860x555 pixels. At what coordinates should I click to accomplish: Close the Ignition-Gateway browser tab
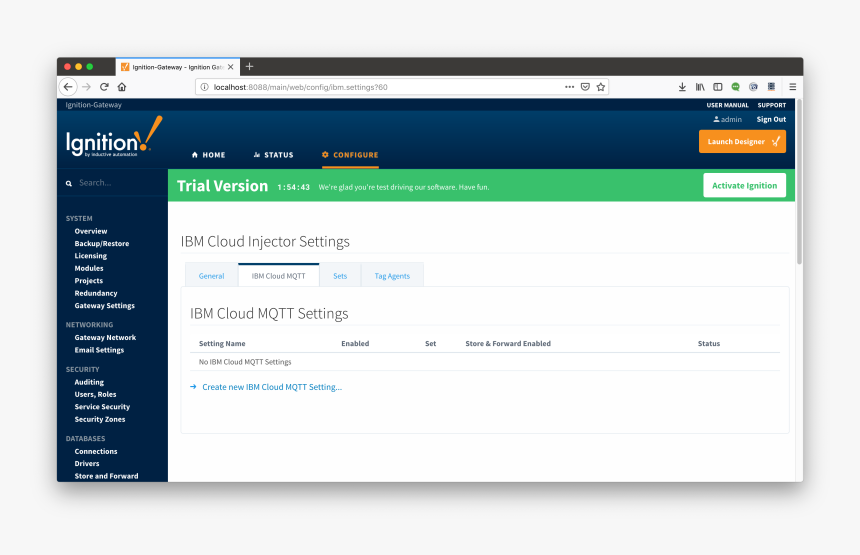(230, 67)
